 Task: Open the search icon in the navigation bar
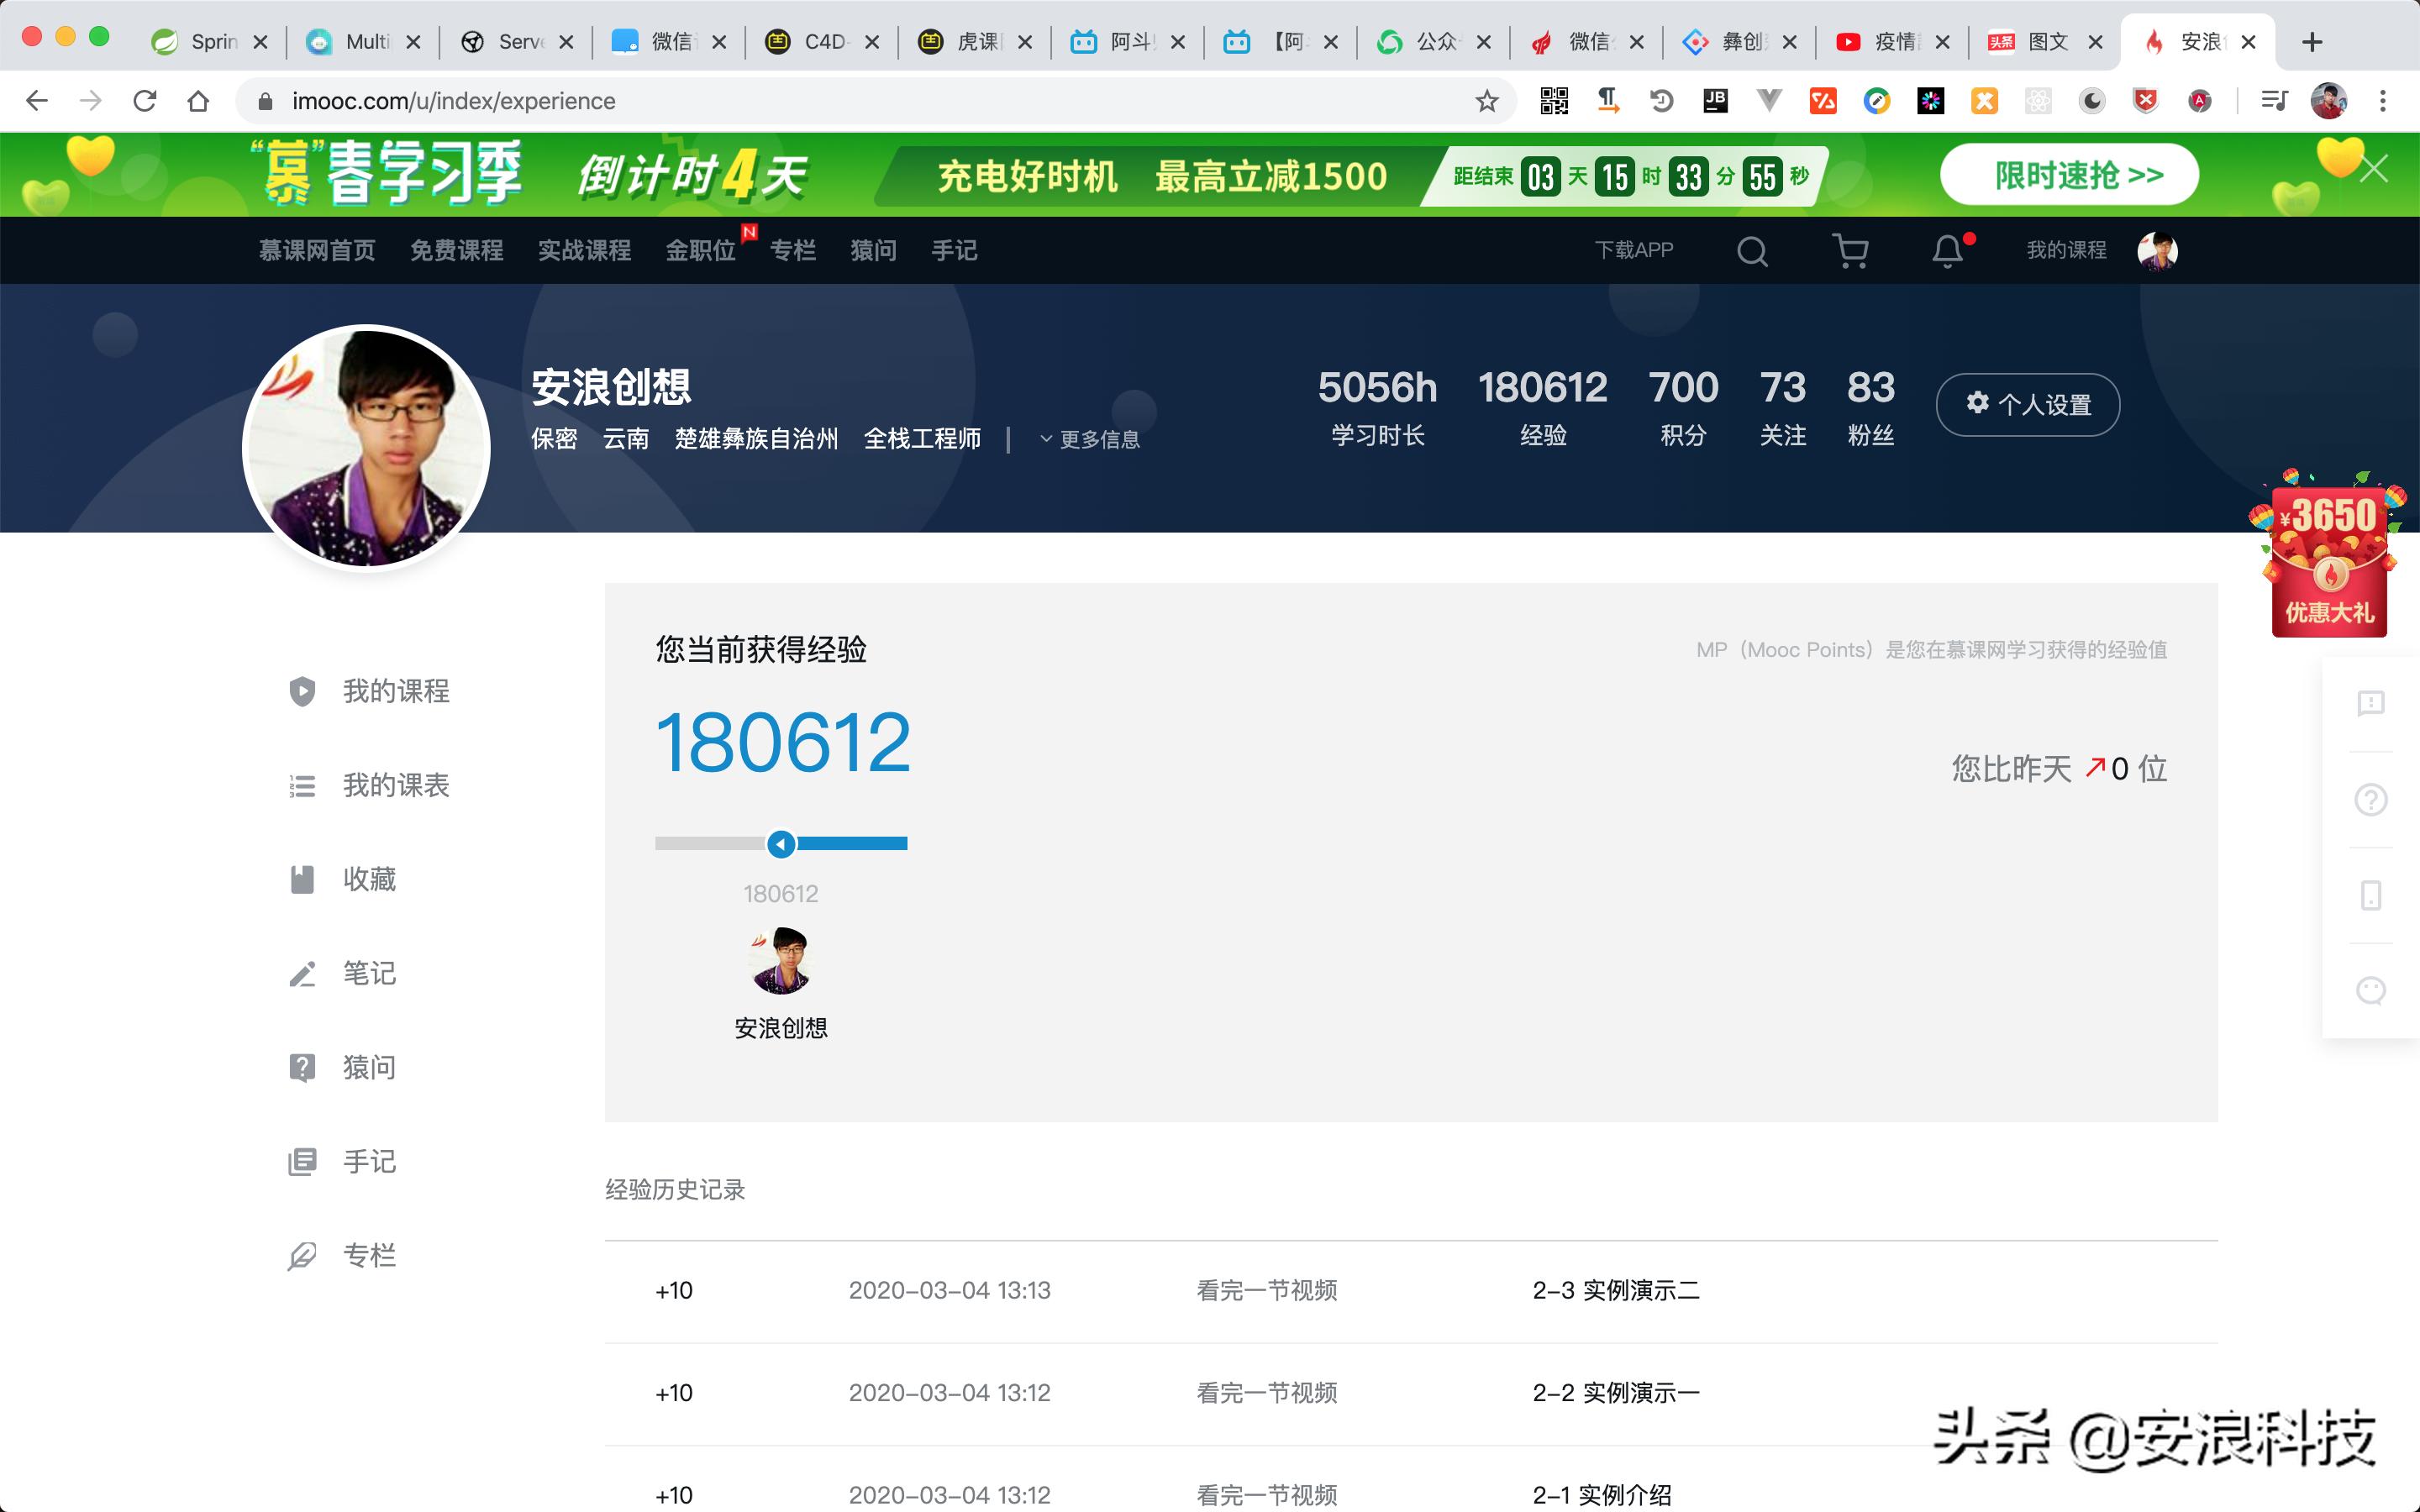click(x=1752, y=251)
